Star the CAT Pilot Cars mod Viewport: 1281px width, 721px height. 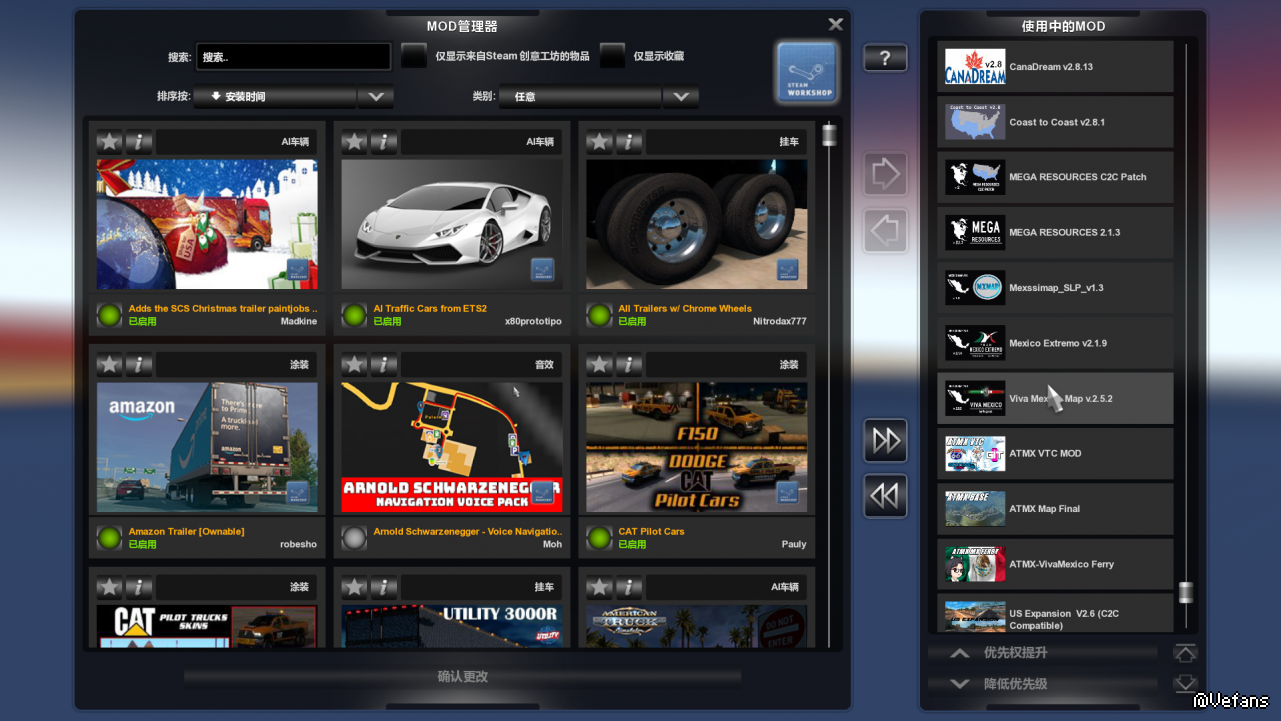coord(599,365)
